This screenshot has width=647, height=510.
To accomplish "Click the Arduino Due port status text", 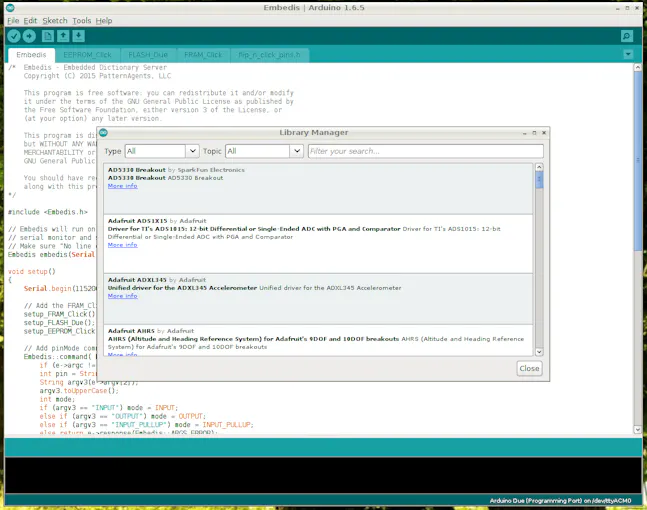I will point(560,501).
